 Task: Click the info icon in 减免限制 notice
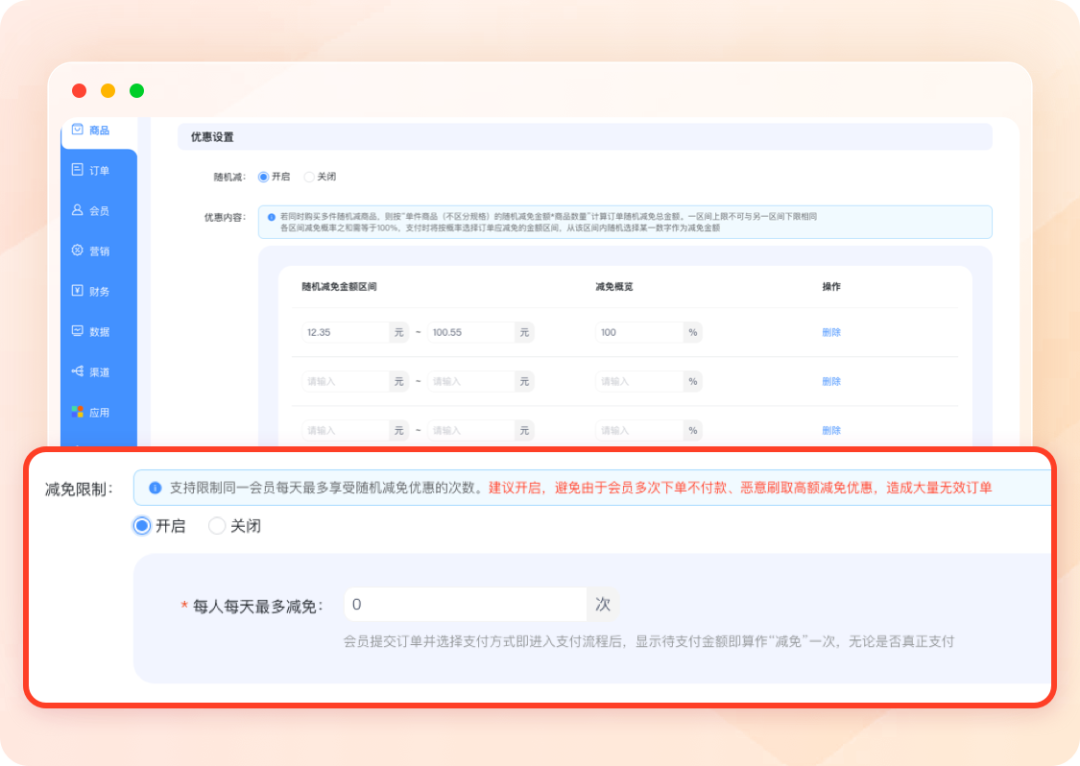[155, 488]
